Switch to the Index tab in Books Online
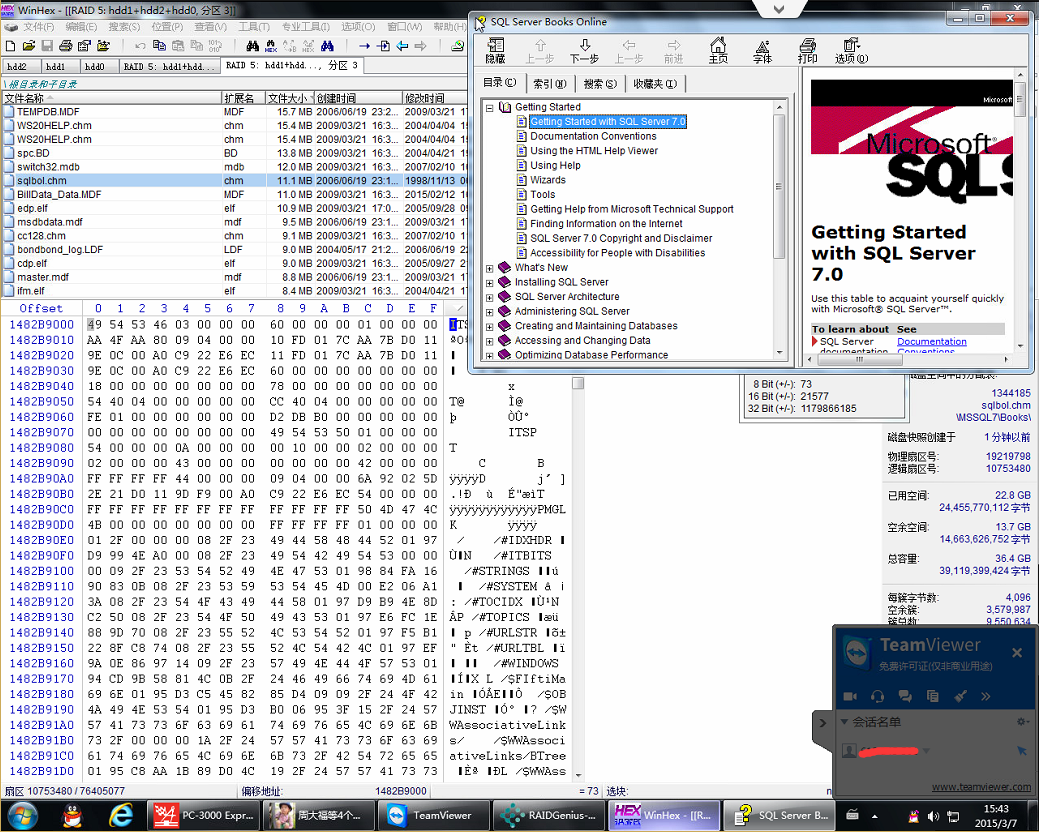The width and height of the screenshot is (1039, 832). pos(550,84)
